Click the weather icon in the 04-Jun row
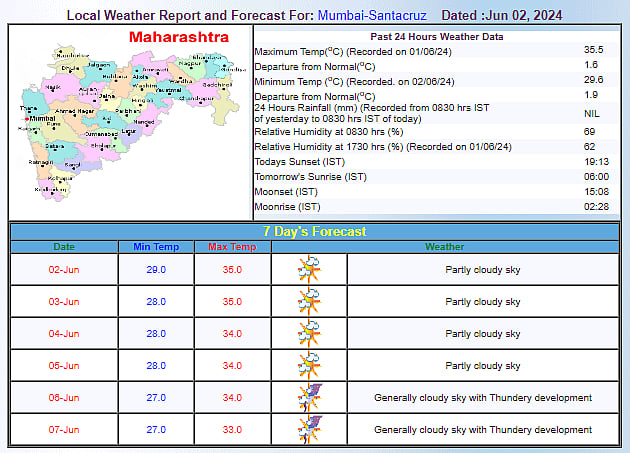The image size is (630, 453). tap(309, 333)
